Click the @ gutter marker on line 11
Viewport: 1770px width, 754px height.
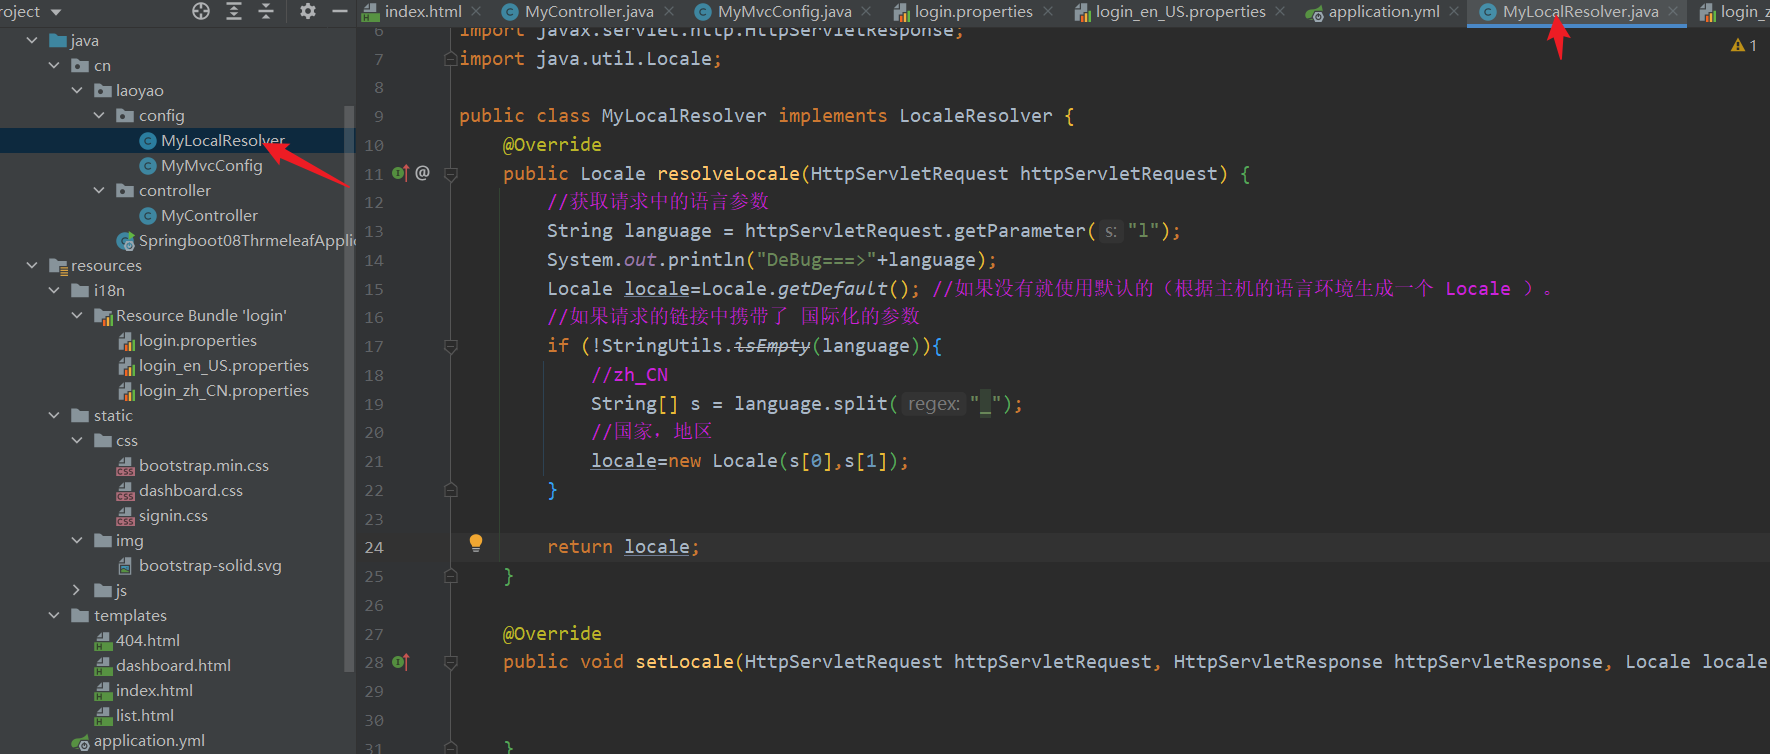pyautogui.click(x=423, y=173)
